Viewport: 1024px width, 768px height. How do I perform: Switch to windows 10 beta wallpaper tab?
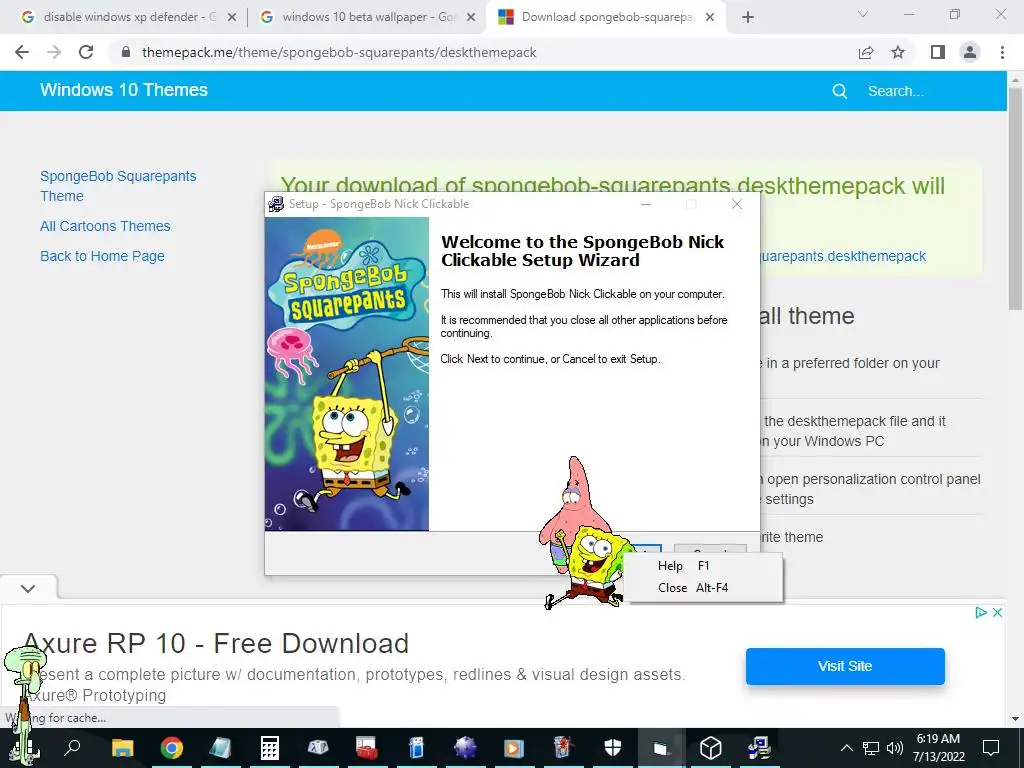(x=368, y=17)
